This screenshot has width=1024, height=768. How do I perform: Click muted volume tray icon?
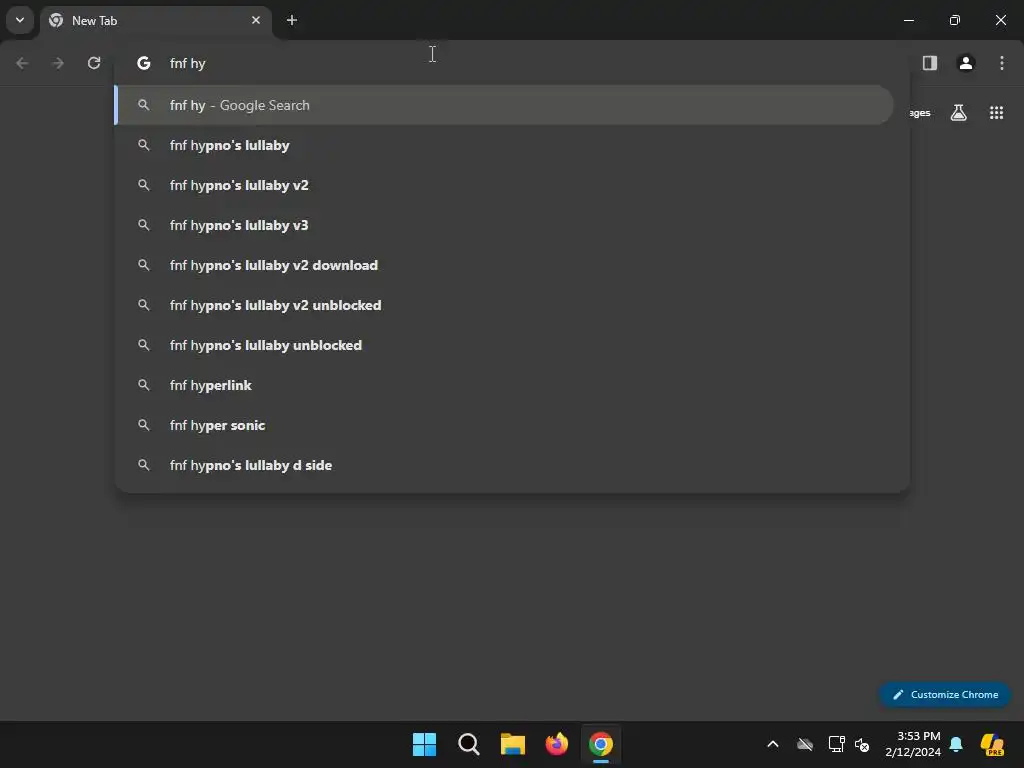[862, 744]
